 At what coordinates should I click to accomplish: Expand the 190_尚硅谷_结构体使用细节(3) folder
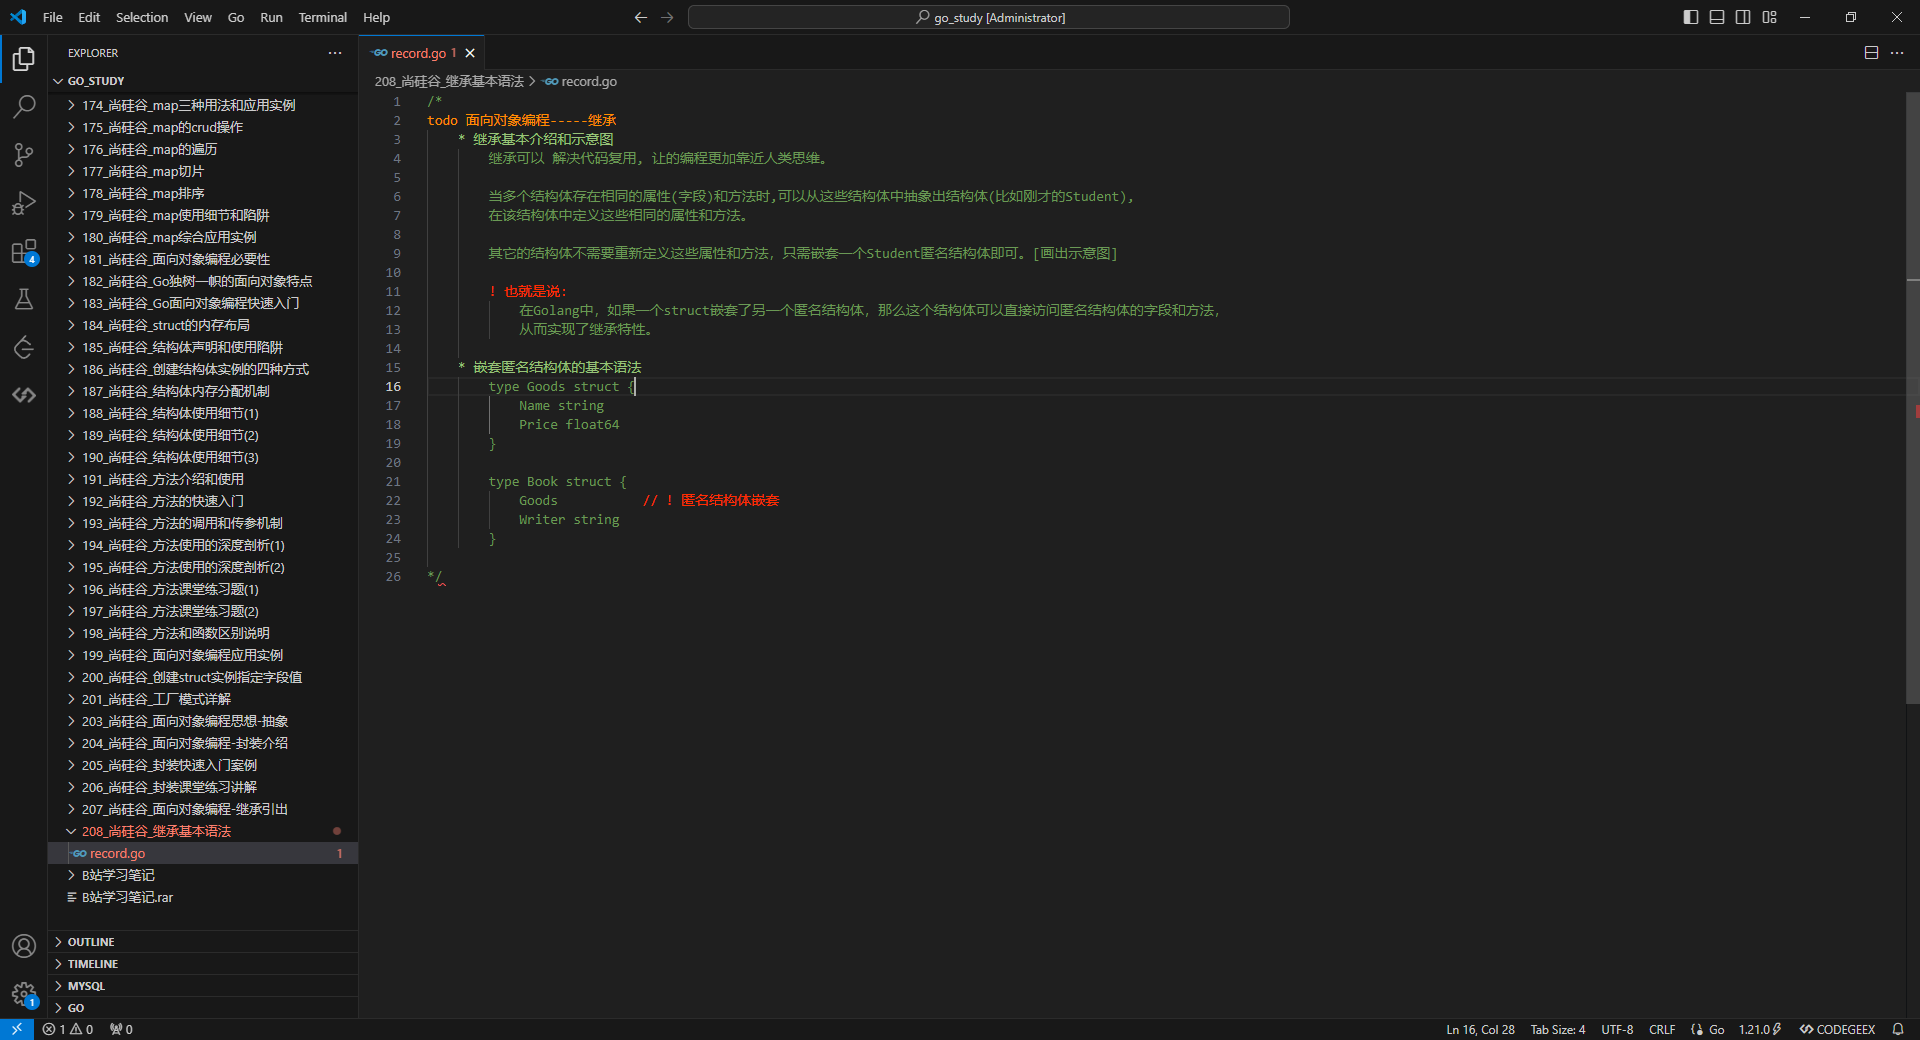(x=203, y=457)
